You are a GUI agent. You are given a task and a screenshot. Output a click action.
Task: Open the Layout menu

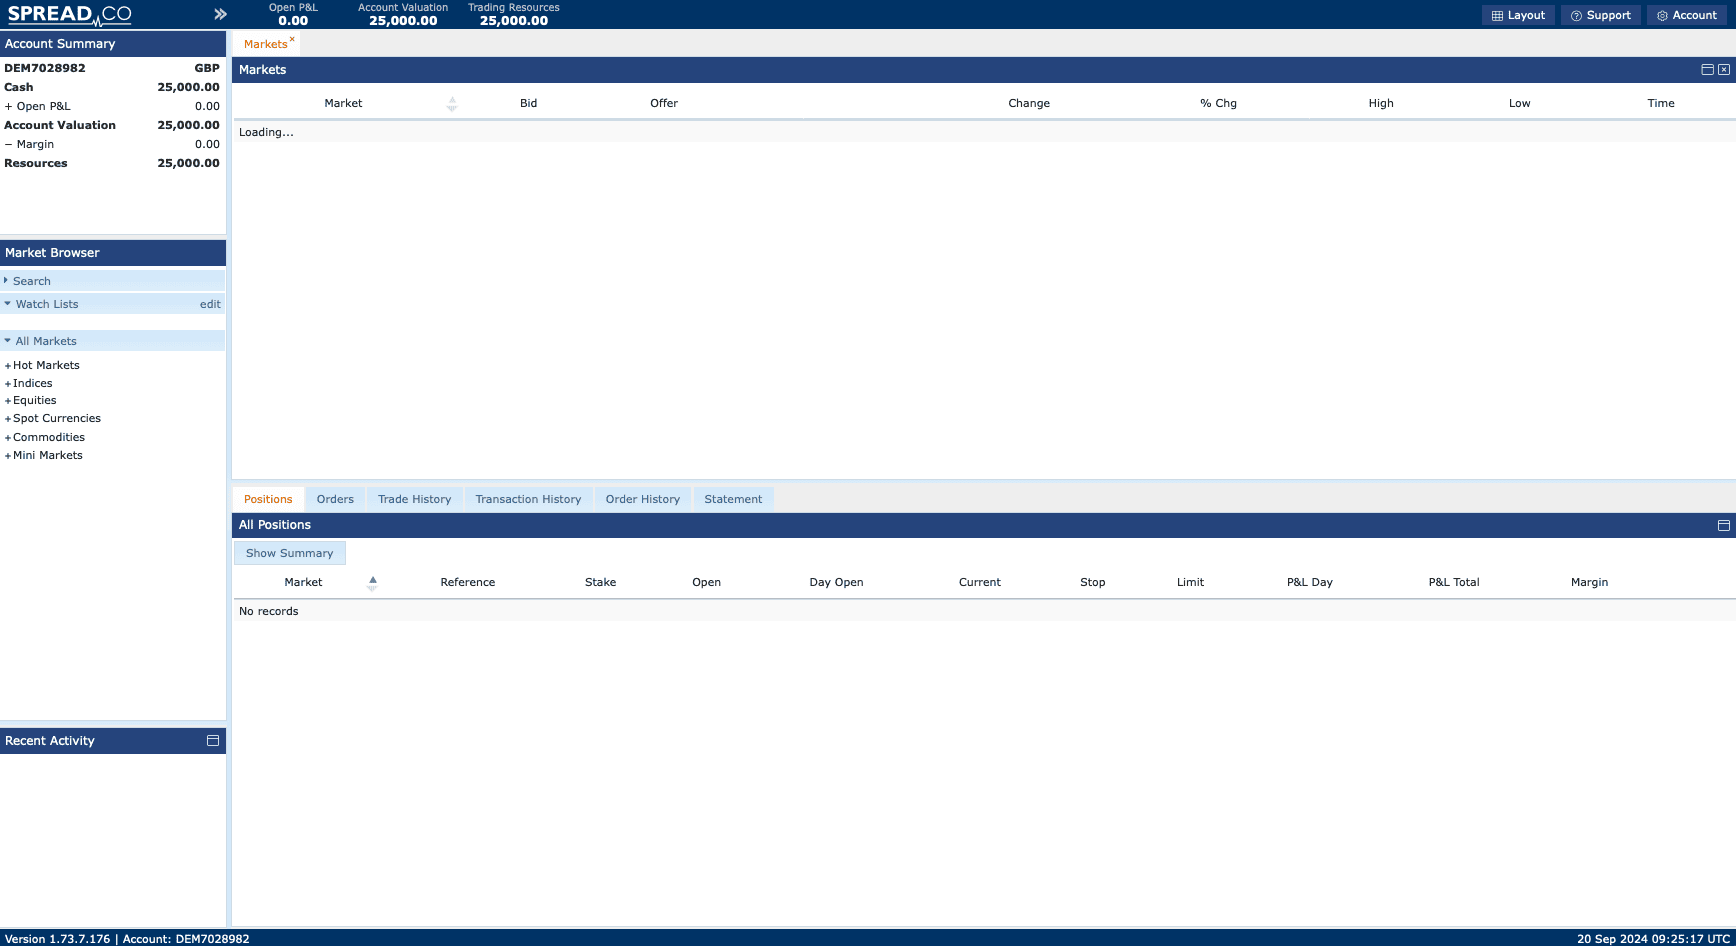click(x=1518, y=15)
